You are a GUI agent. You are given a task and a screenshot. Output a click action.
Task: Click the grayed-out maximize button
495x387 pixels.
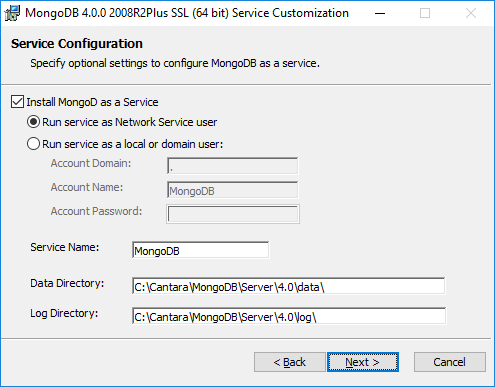(x=425, y=13)
